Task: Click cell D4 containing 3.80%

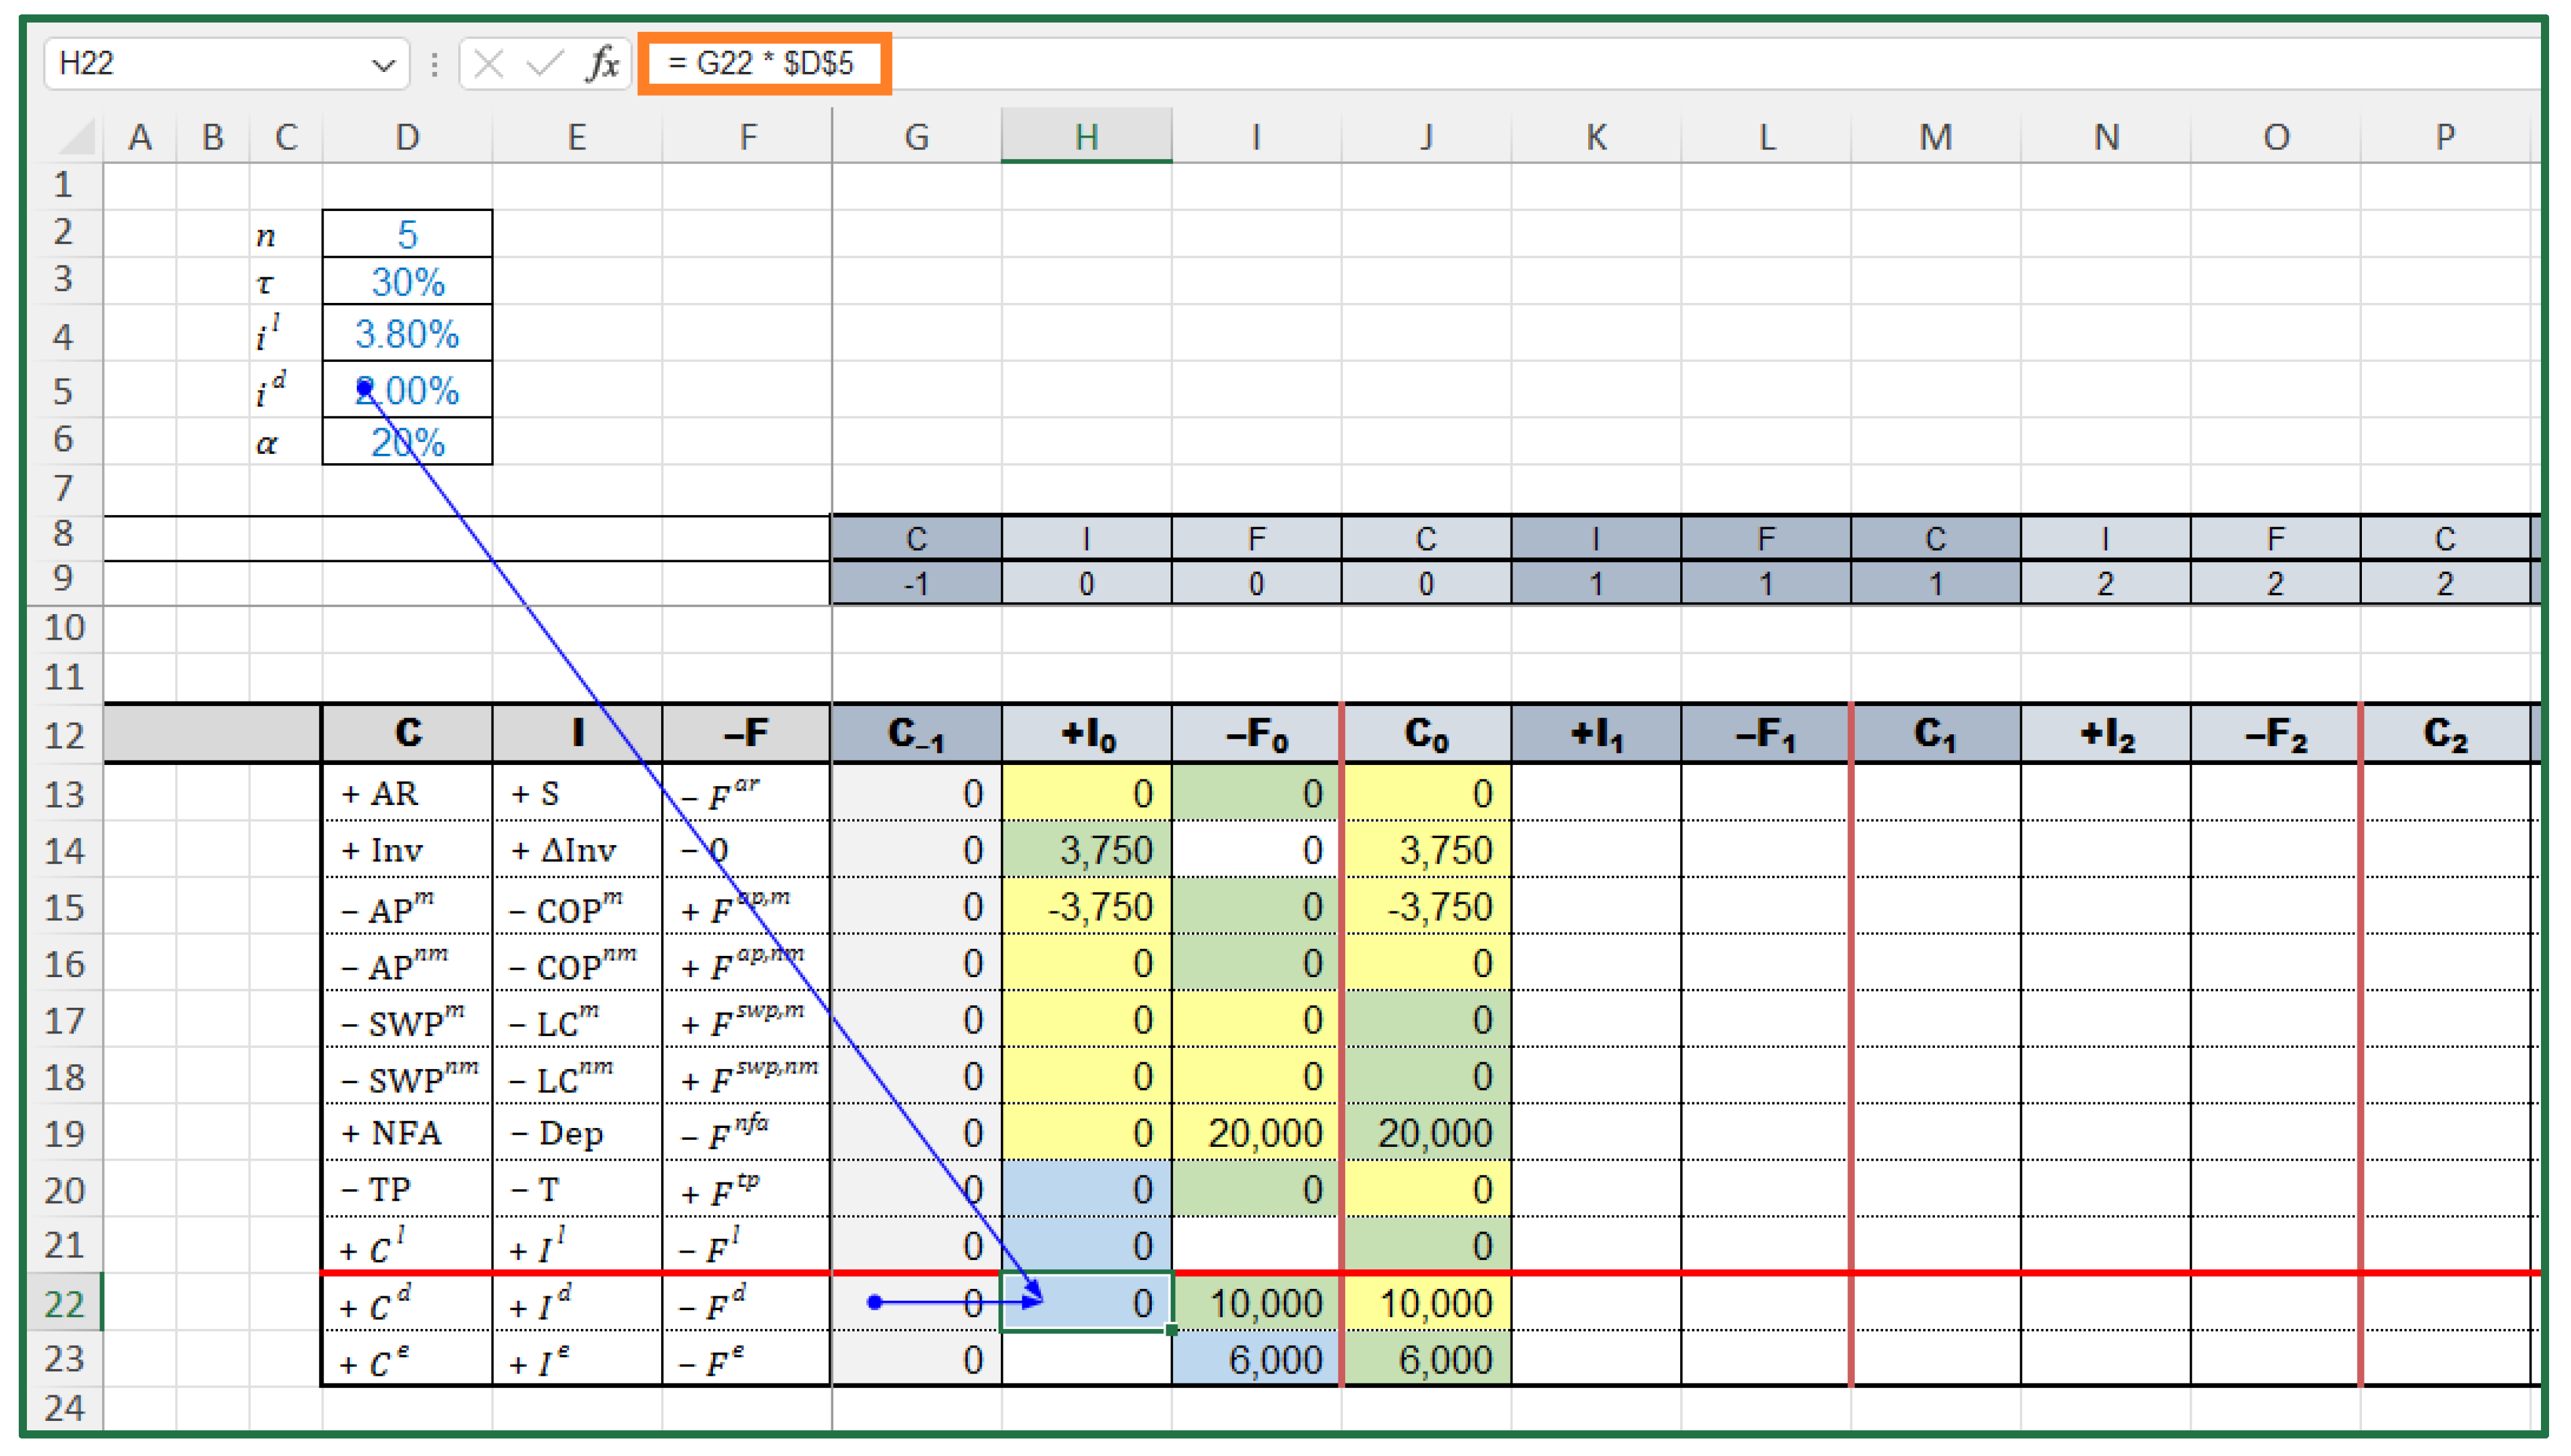Action: pyautogui.click(x=407, y=334)
